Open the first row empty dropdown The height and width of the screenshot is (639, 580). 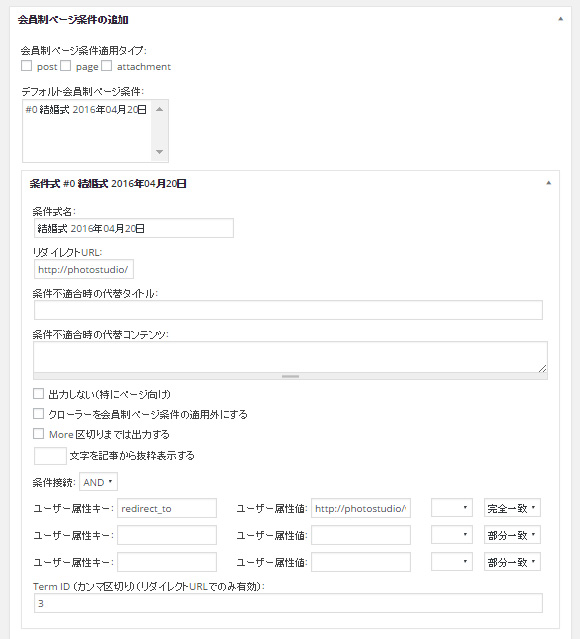(452, 508)
